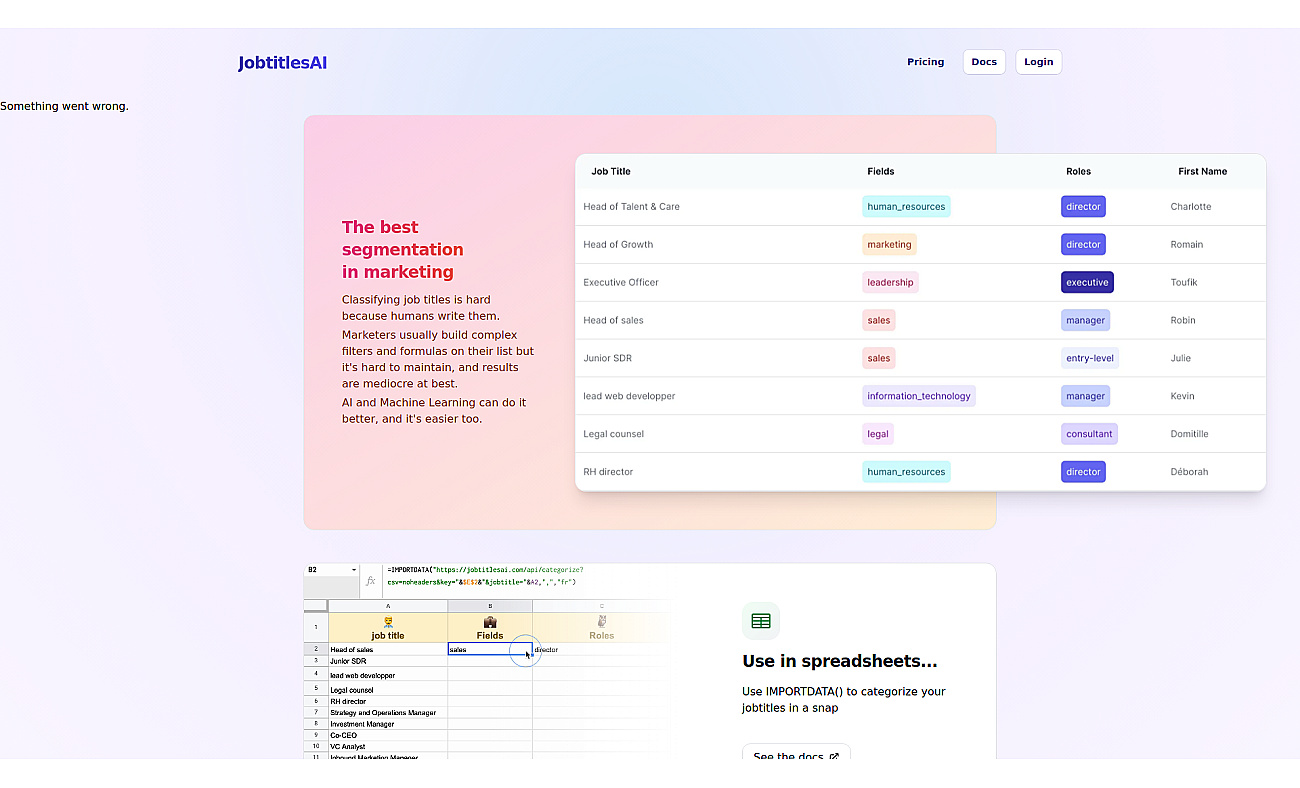Click the marketing field tag

coord(889,245)
